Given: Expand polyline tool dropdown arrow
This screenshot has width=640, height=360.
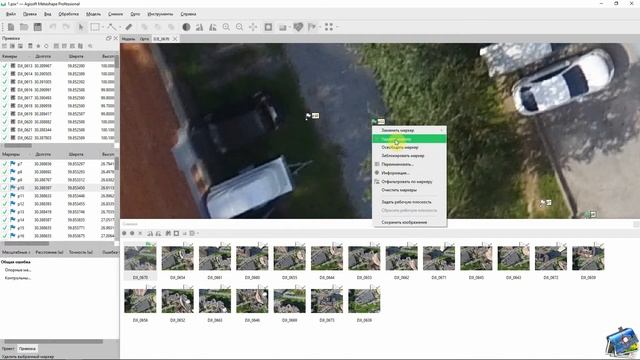Looking at the screenshot, I should coord(120,27).
